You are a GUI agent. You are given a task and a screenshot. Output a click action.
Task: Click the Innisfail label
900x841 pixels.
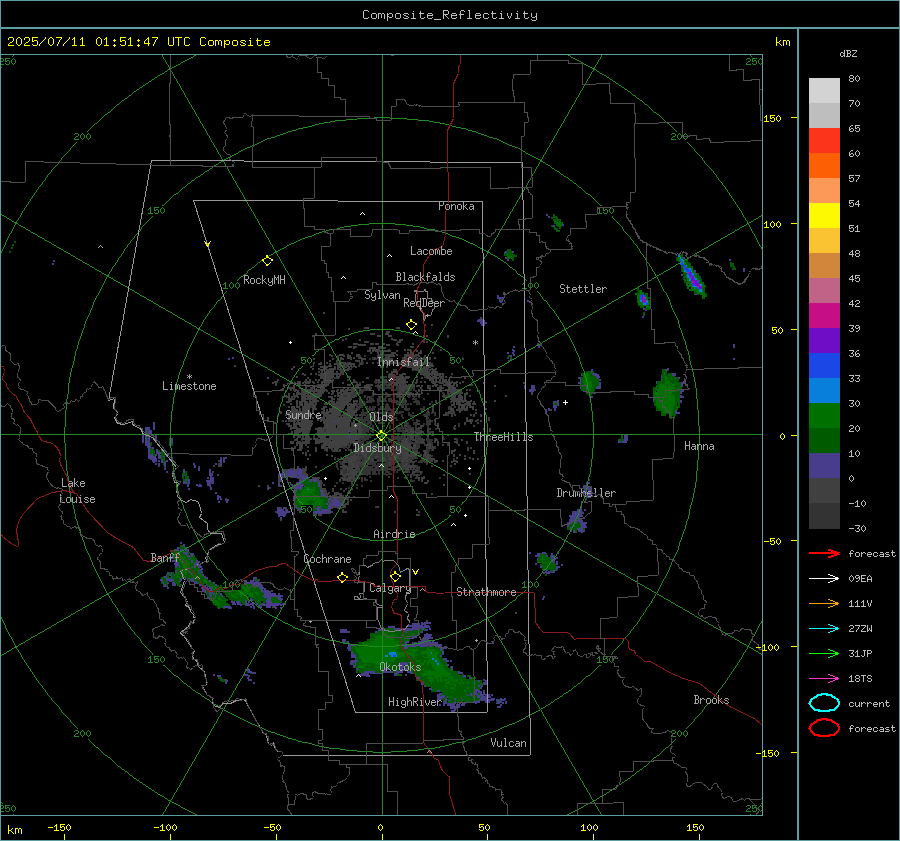click(x=403, y=362)
